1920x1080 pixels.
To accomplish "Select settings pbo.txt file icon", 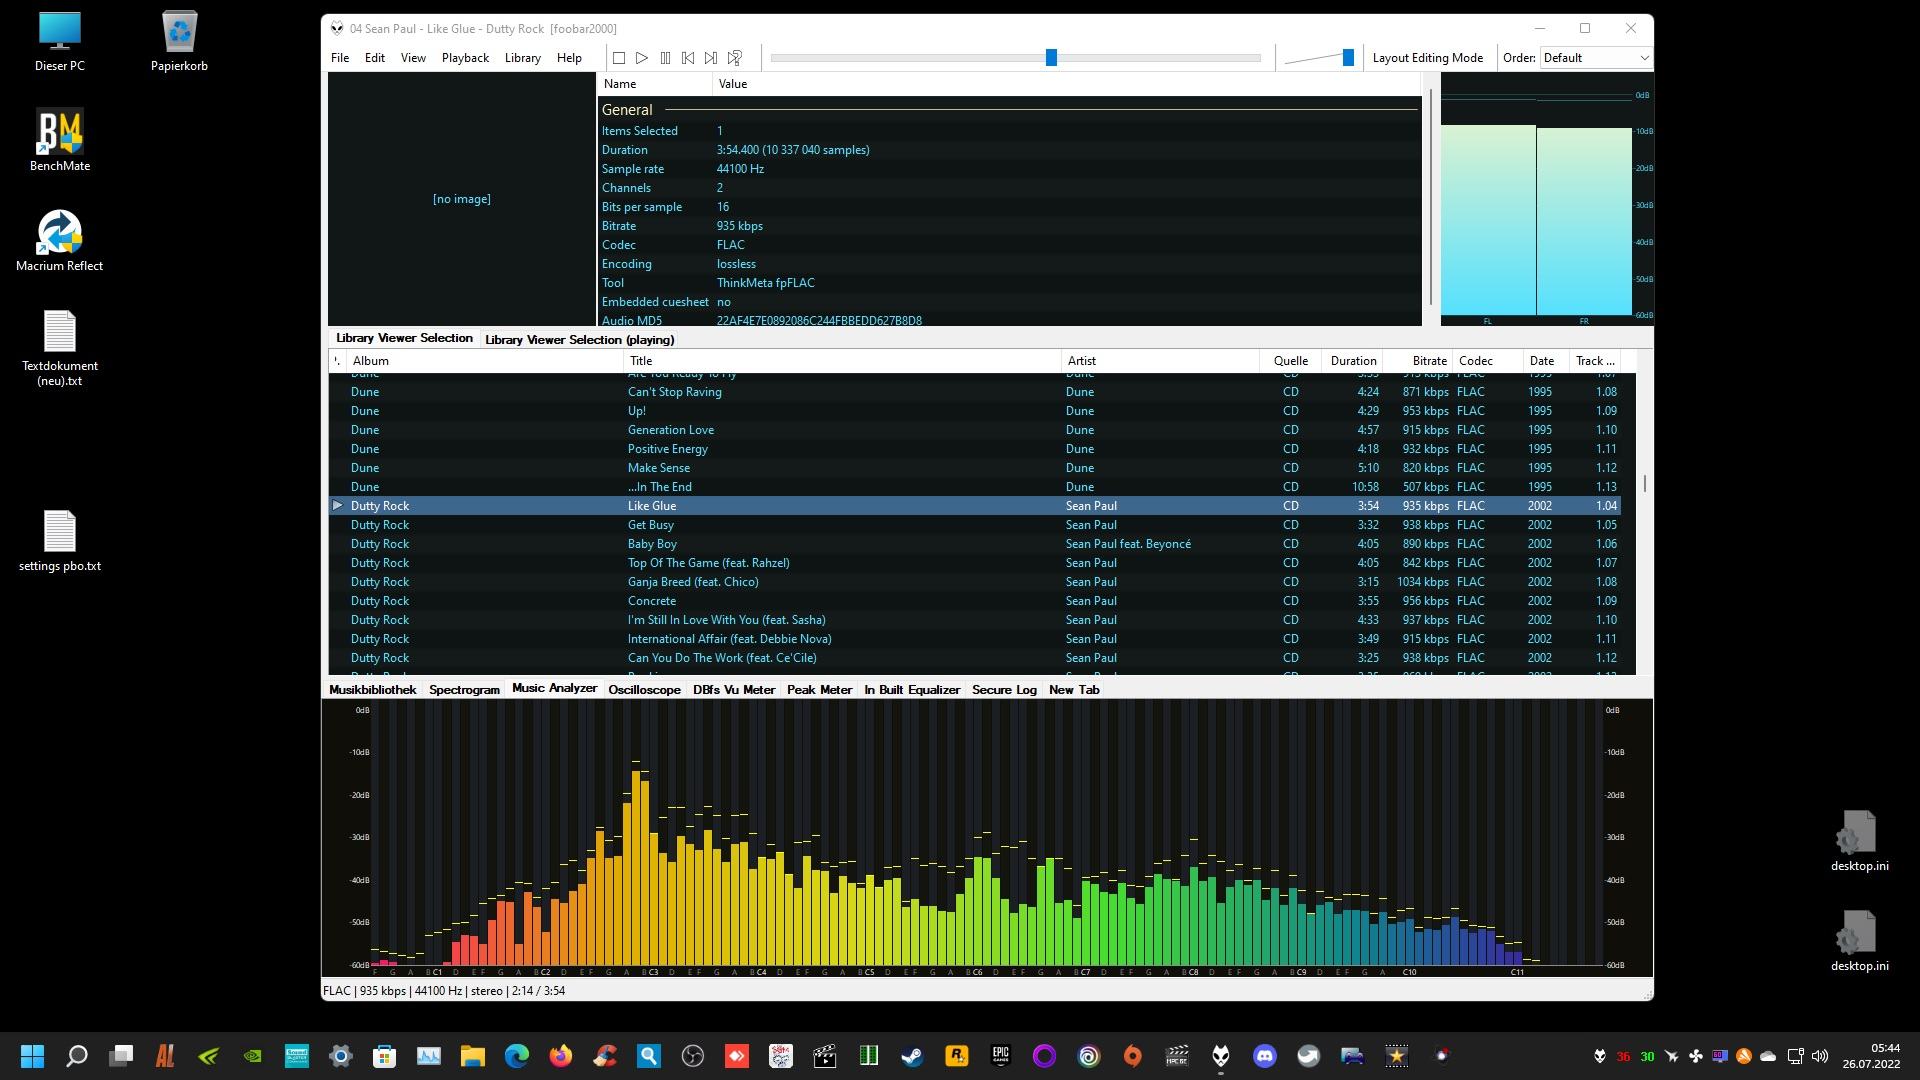I will (60, 541).
